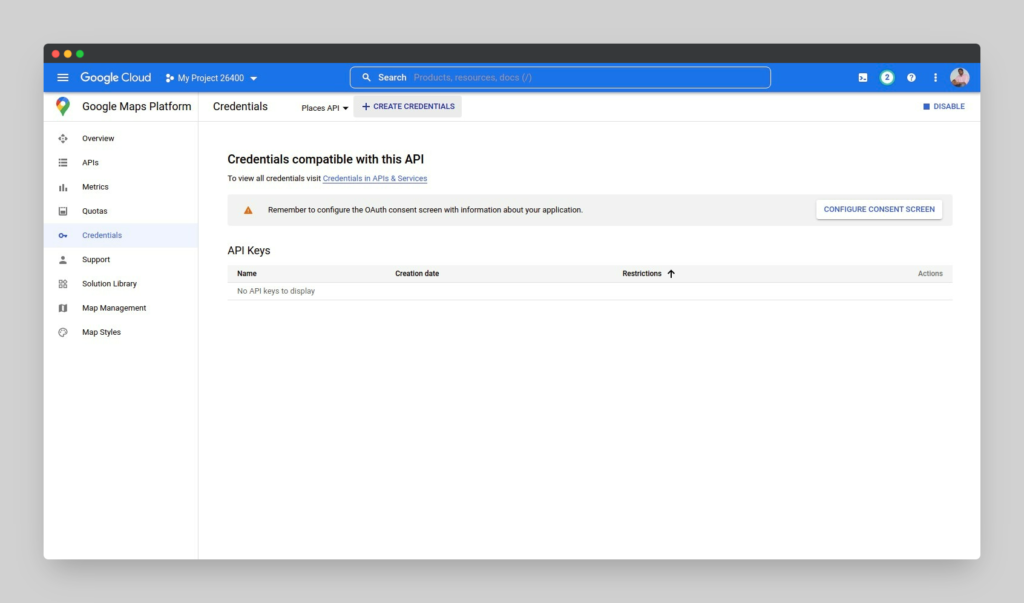Image resolution: width=1024 pixels, height=603 pixels.
Task: Click the Actions column header
Action: (930, 274)
